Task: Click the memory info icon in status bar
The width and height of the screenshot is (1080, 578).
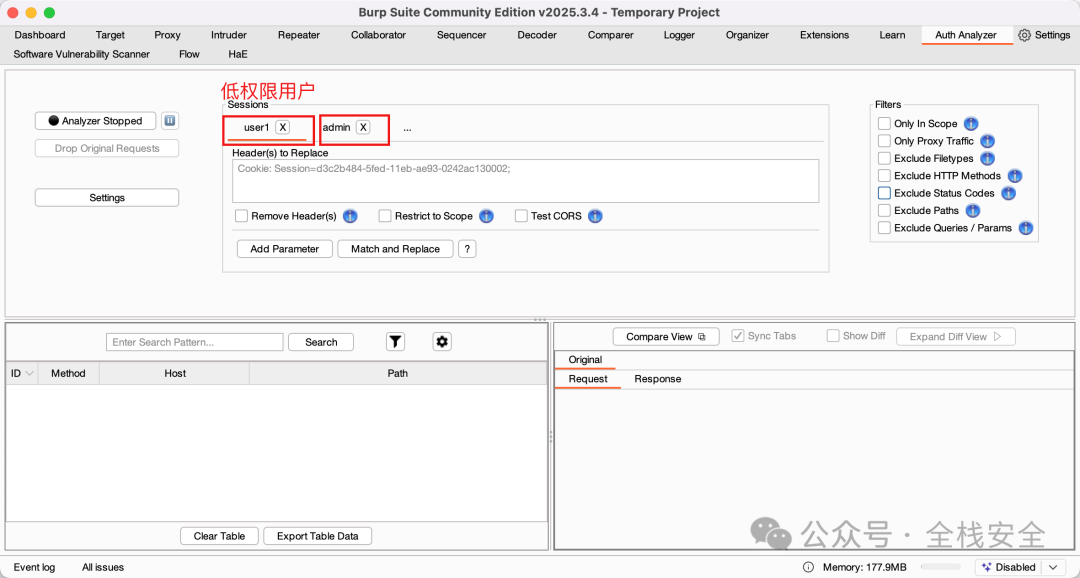Action: [809, 568]
